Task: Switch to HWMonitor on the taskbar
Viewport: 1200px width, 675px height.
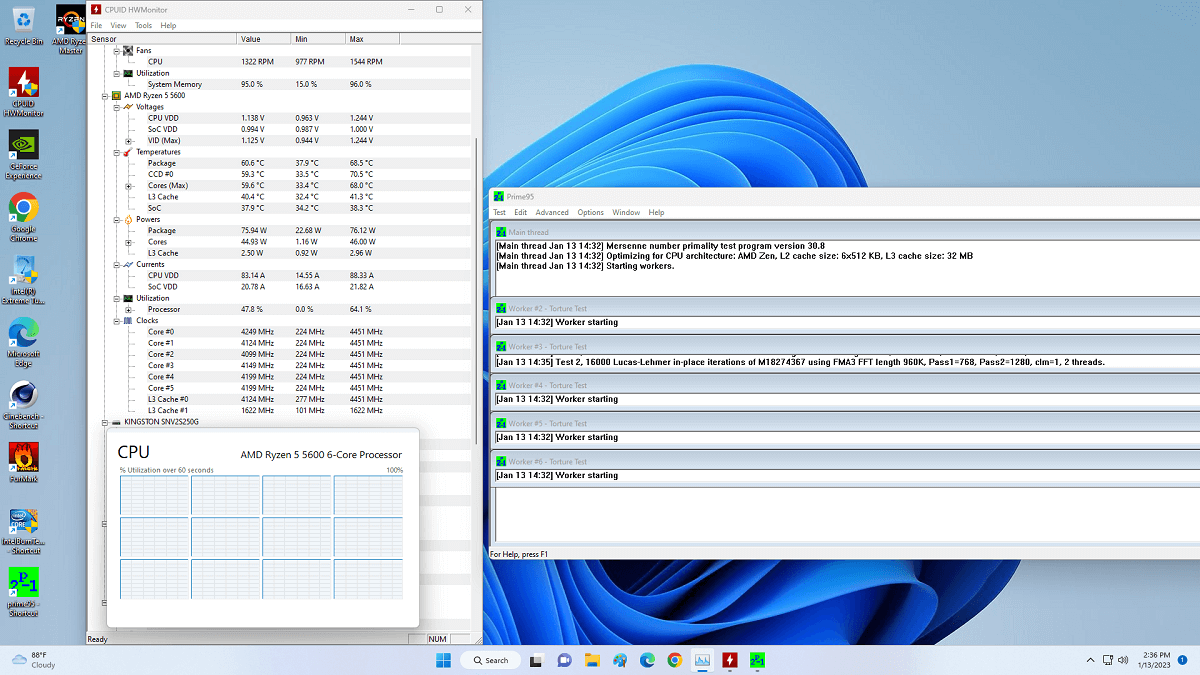Action: tap(731, 660)
